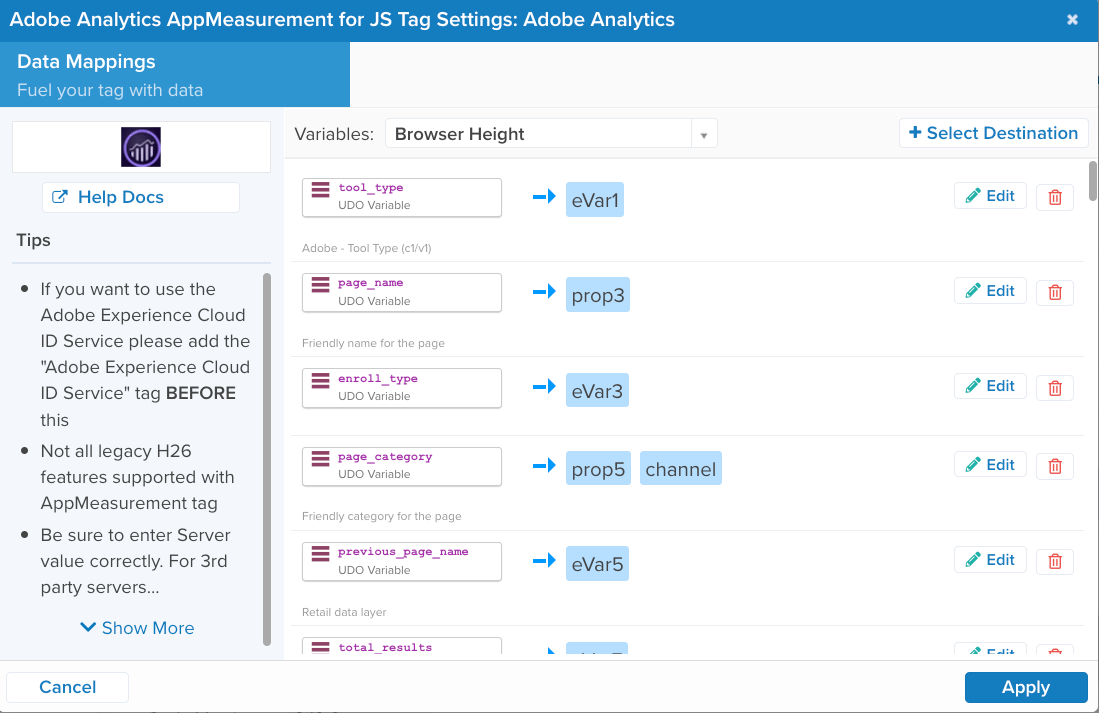Click the eVar3 destination tag
1099x713 pixels.
tap(597, 391)
